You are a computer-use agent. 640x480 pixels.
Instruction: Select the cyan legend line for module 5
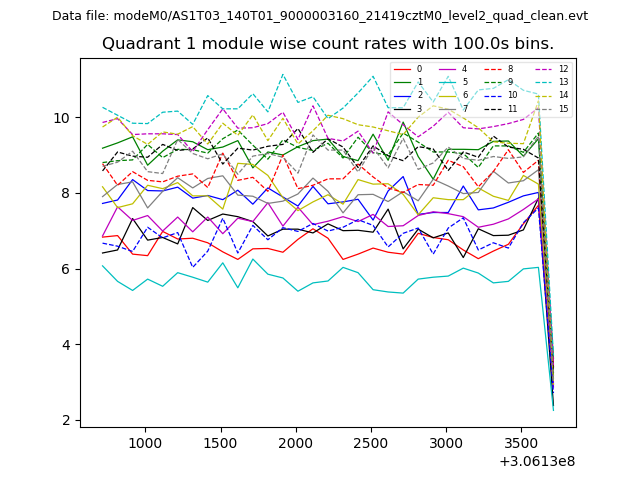pos(447,82)
